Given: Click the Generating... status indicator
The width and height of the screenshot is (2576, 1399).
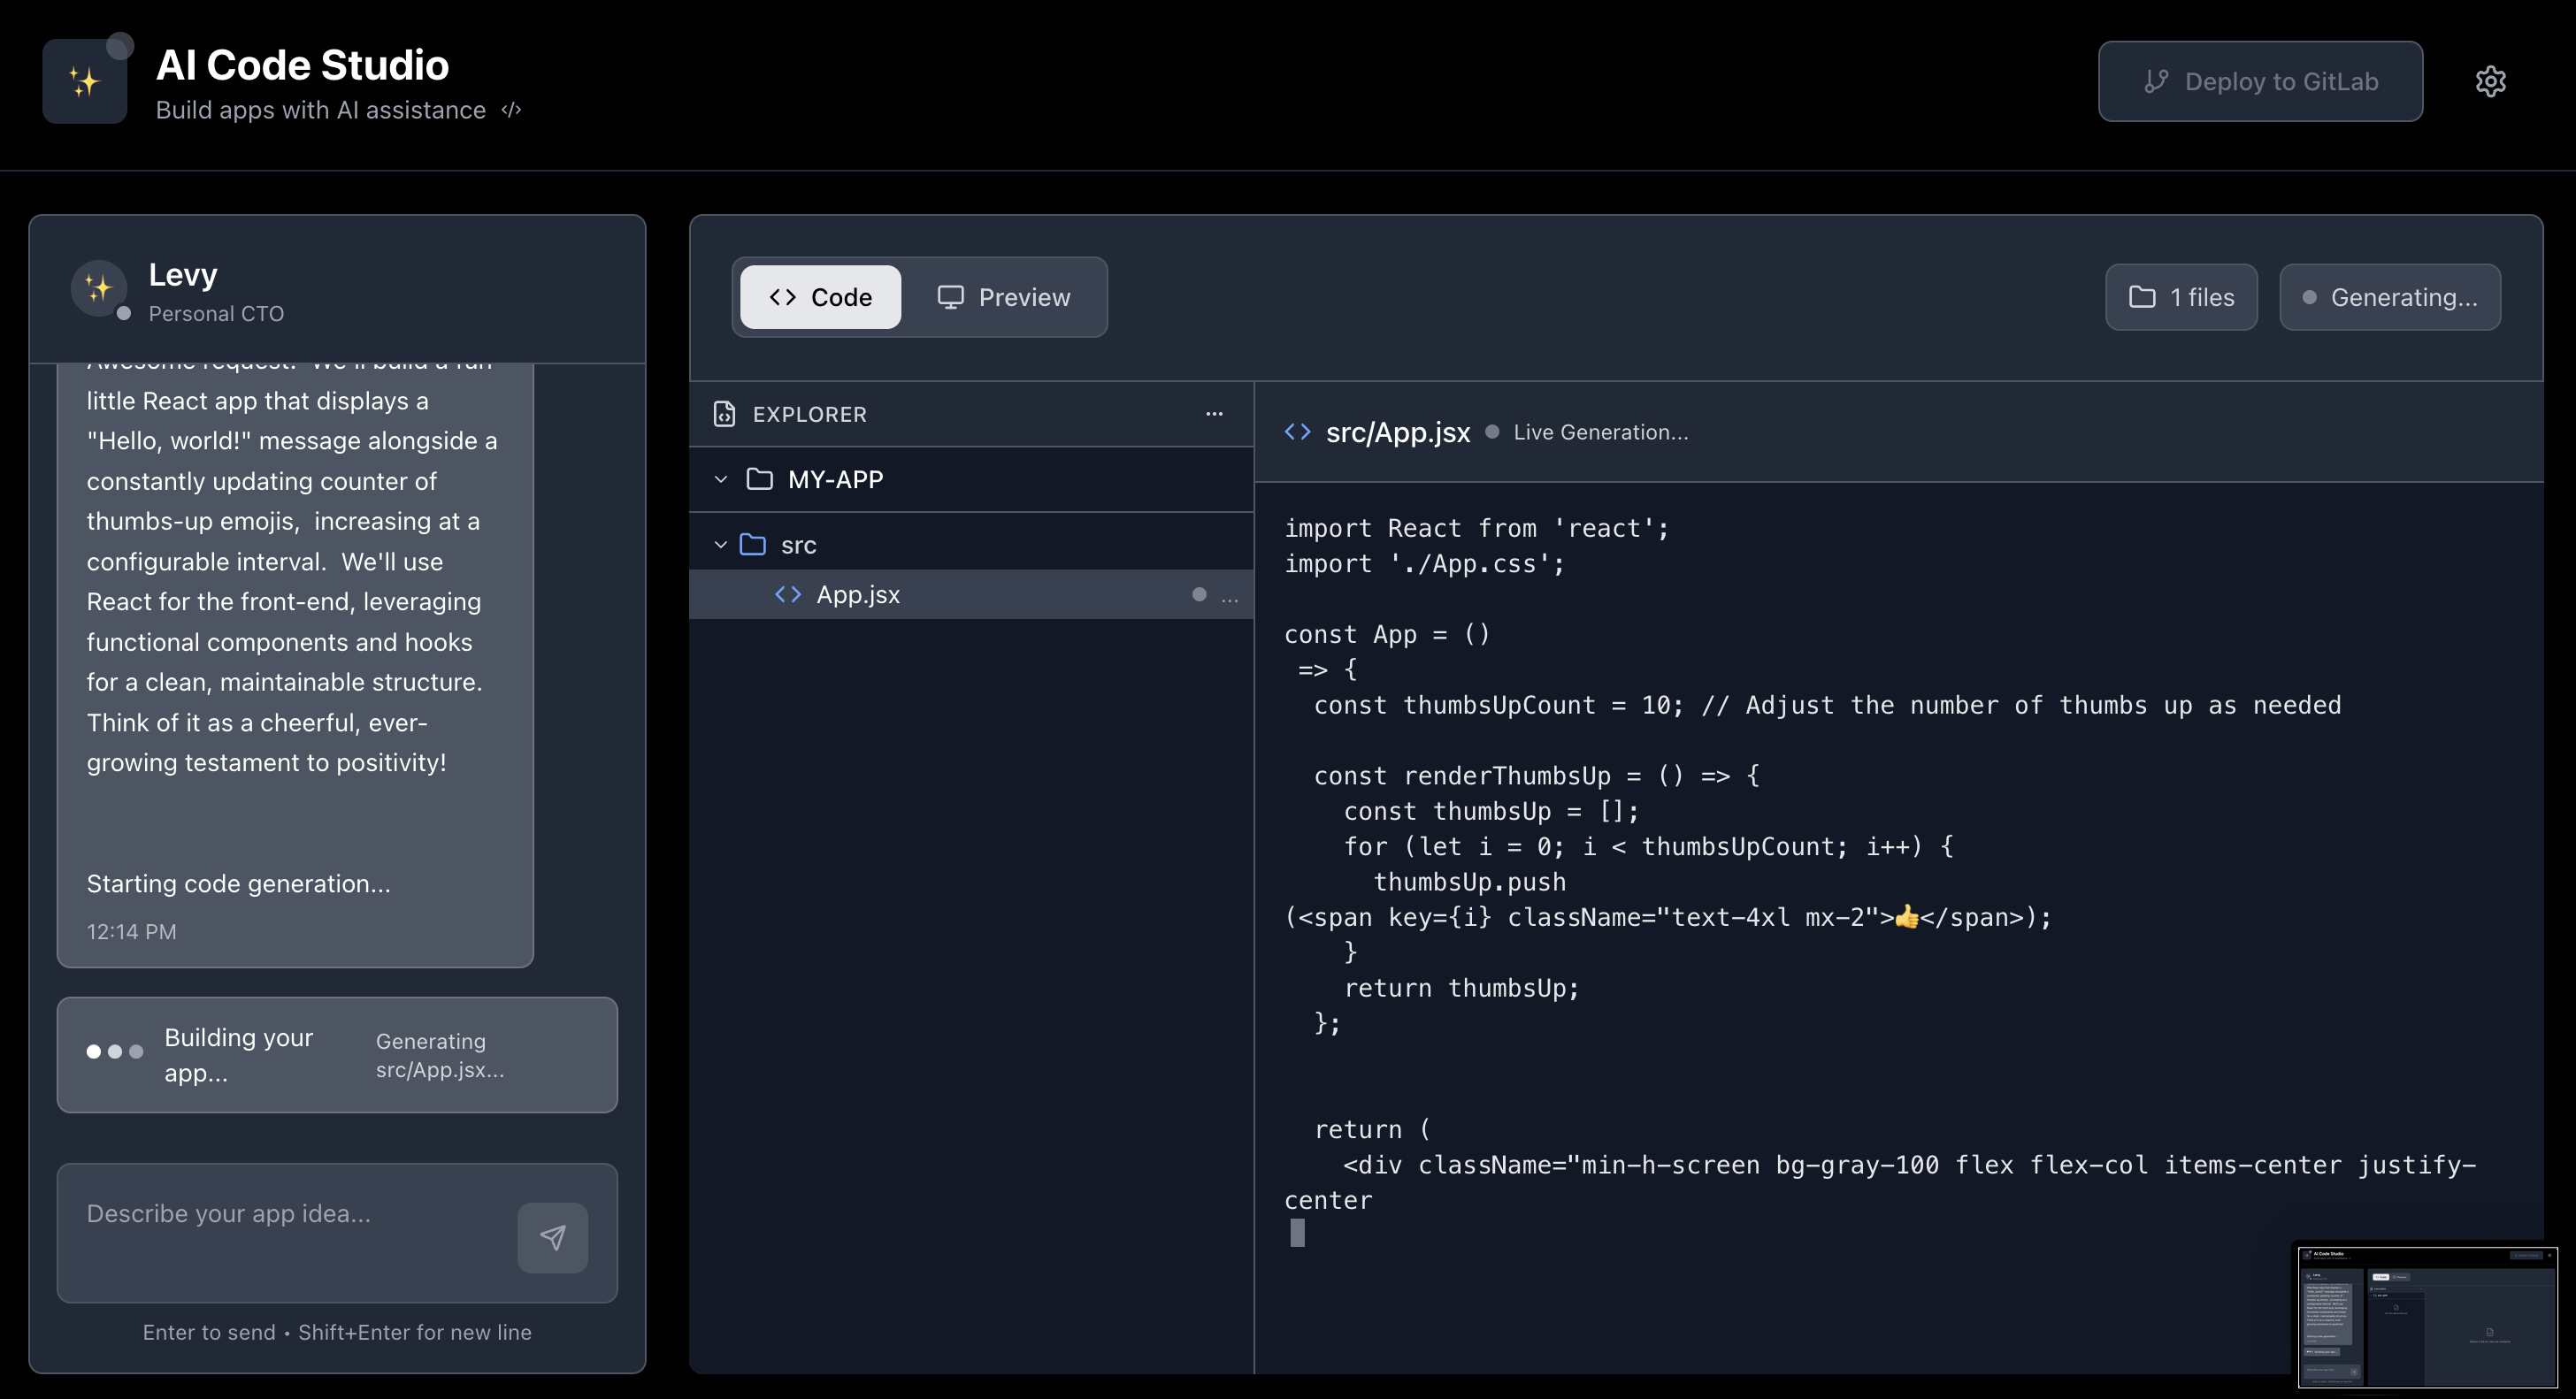Looking at the screenshot, I should tap(2390, 297).
